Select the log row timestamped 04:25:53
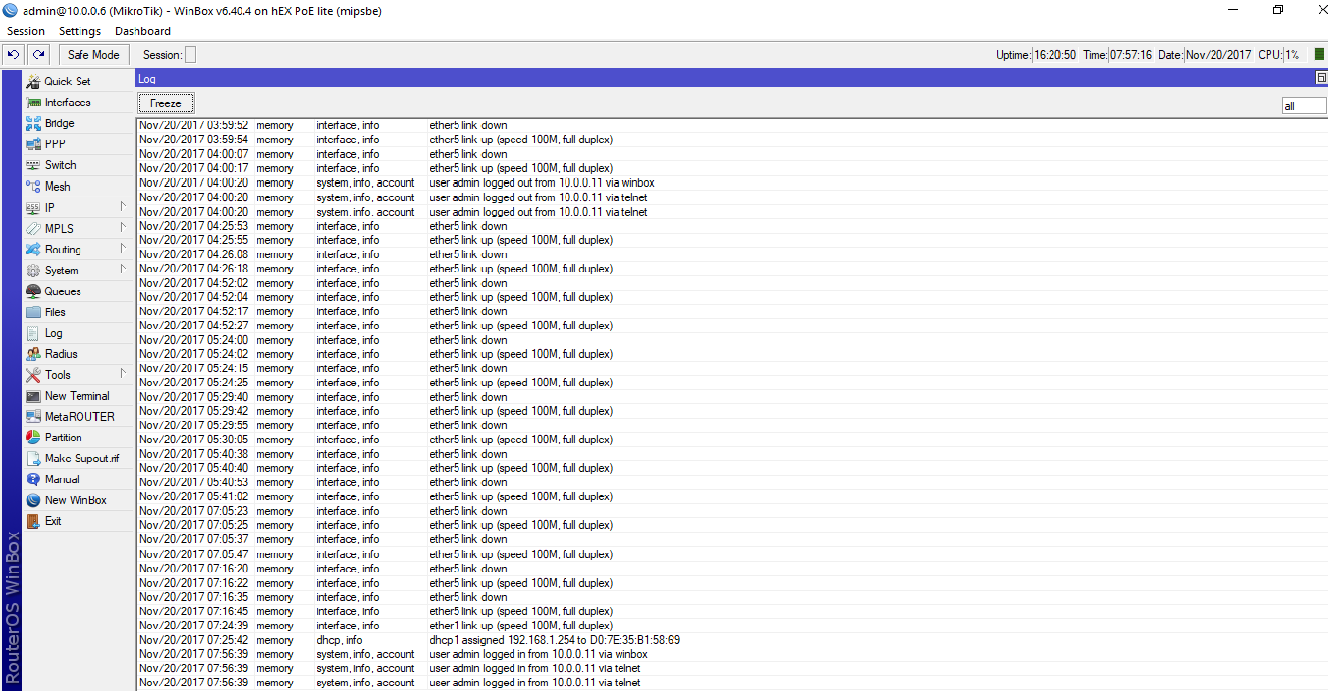Image resolution: width=1328 pixels, height=691 pixels. [x=731, y=226]
